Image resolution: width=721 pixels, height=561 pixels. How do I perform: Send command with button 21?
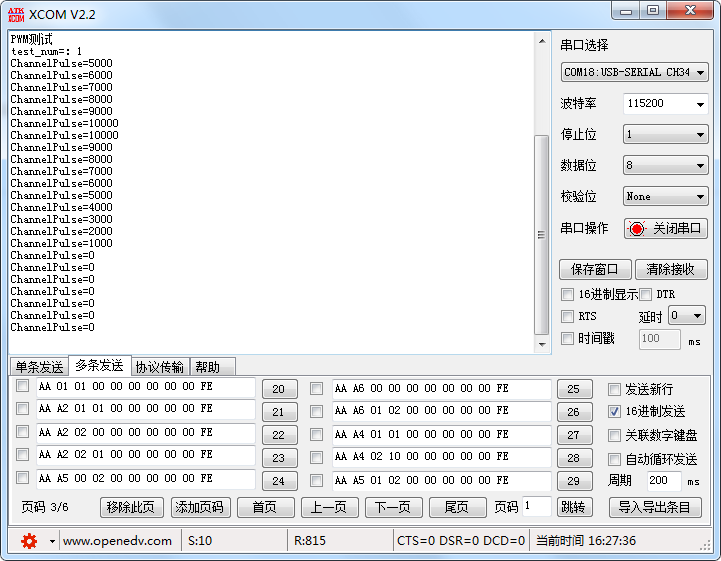coord(280,412)
